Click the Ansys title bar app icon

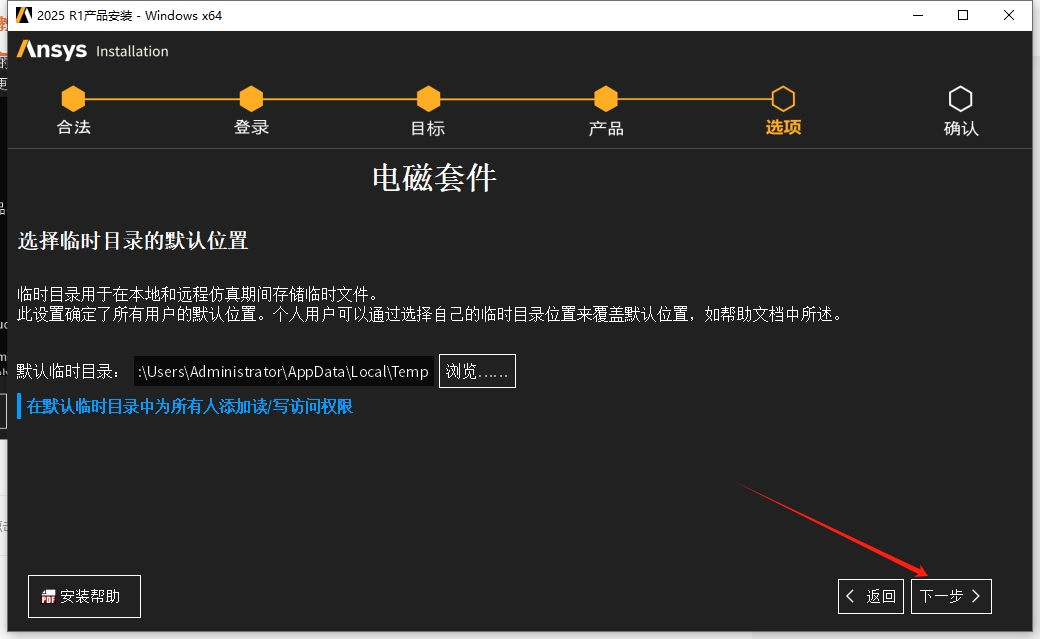click(x=24, y=15)
